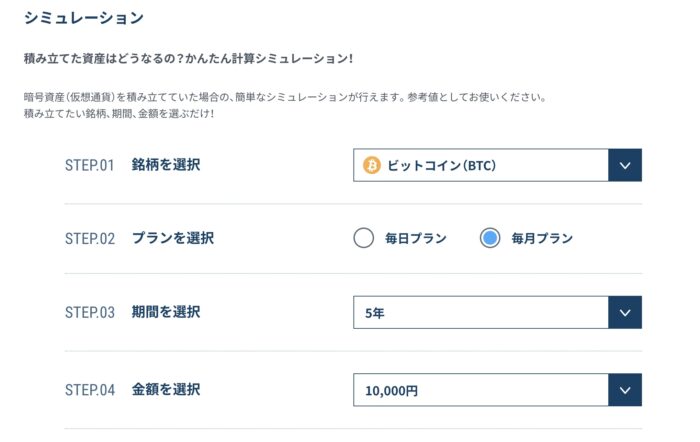Image resolution: width=700 pixels, height=442 pixels.
Task: Click the 期間を選択 label
Action: tap(166, 312)
